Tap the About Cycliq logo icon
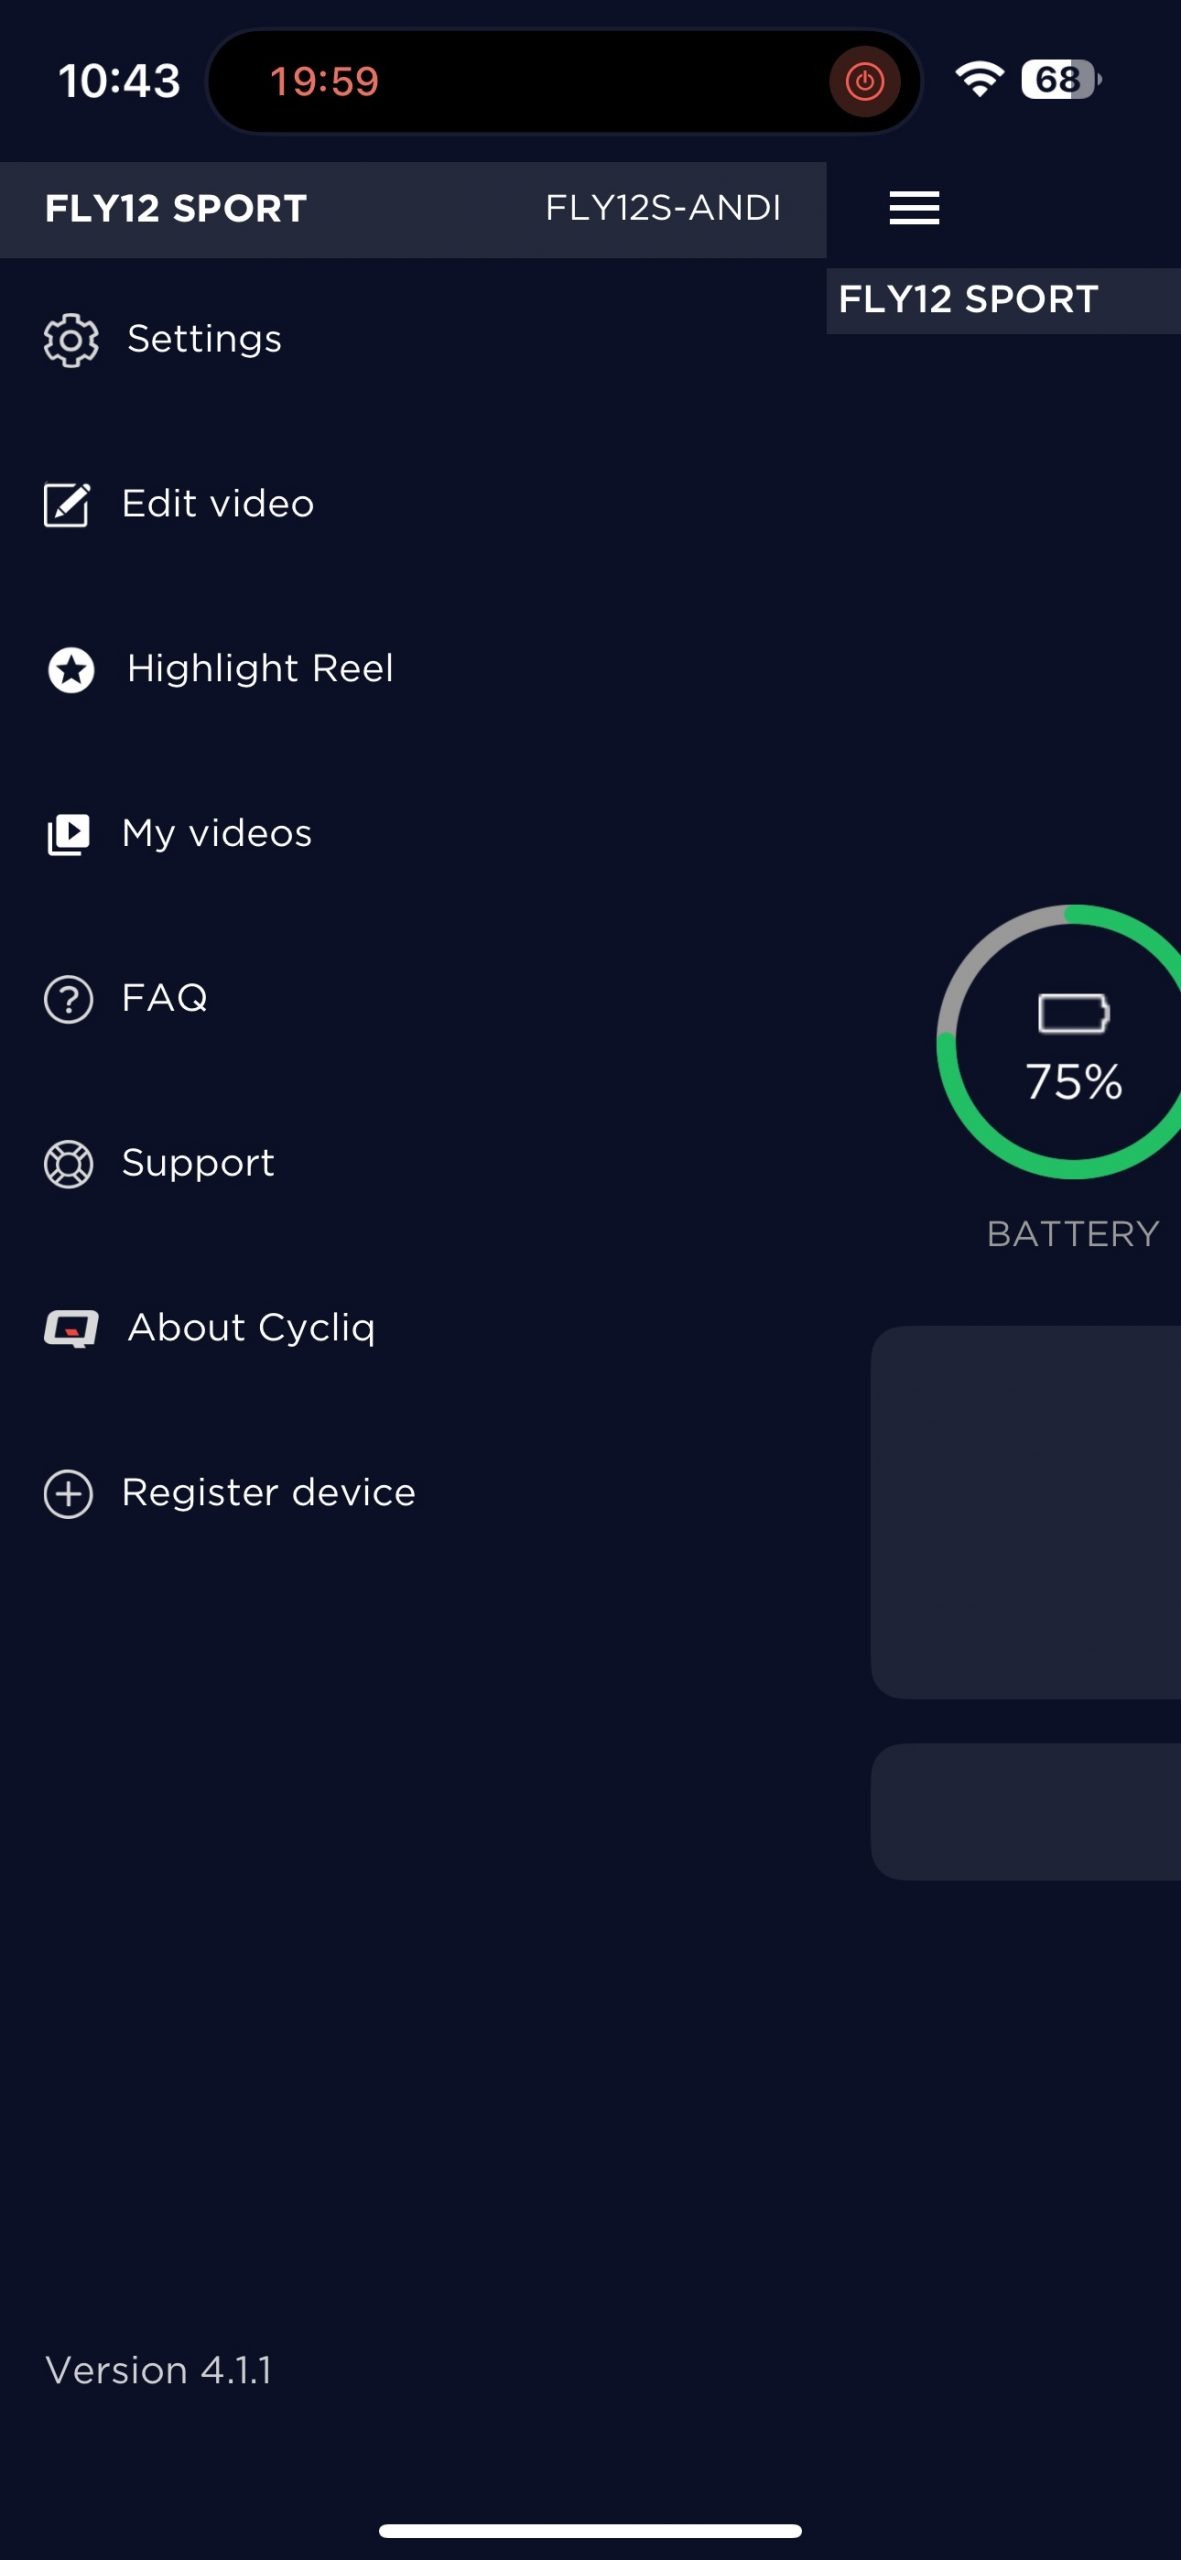Viewport: 1181px width, 2560px height. (71, 1329)
